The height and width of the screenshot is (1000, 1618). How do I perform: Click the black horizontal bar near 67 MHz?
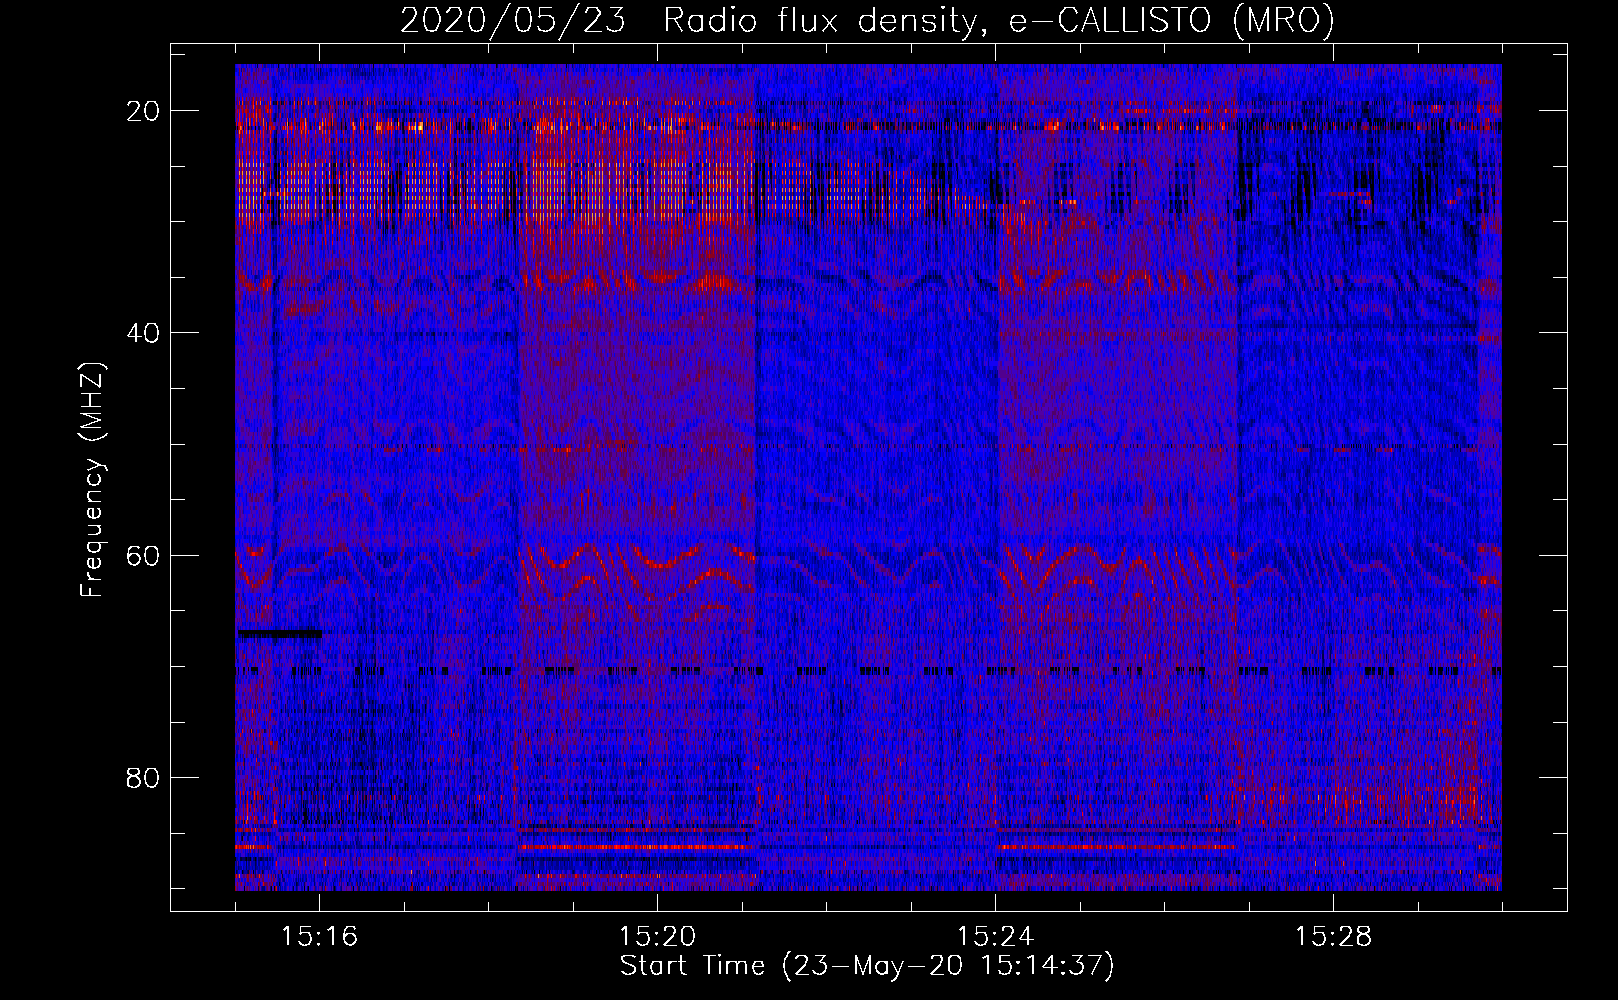click(280, 633)
